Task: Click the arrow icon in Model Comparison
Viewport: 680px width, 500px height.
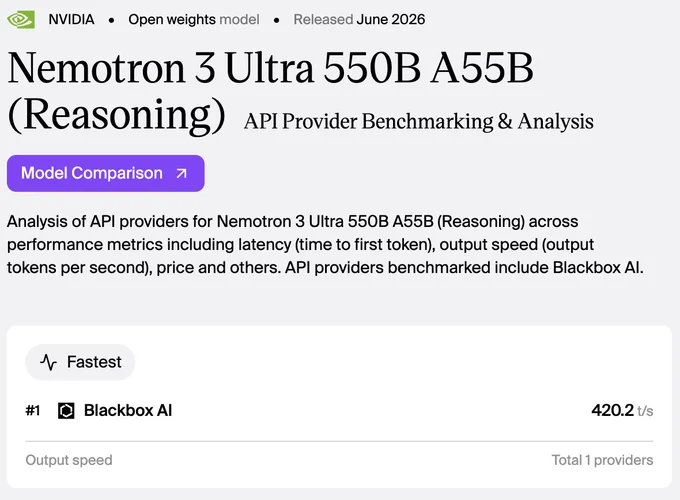Action: point(181,173)
